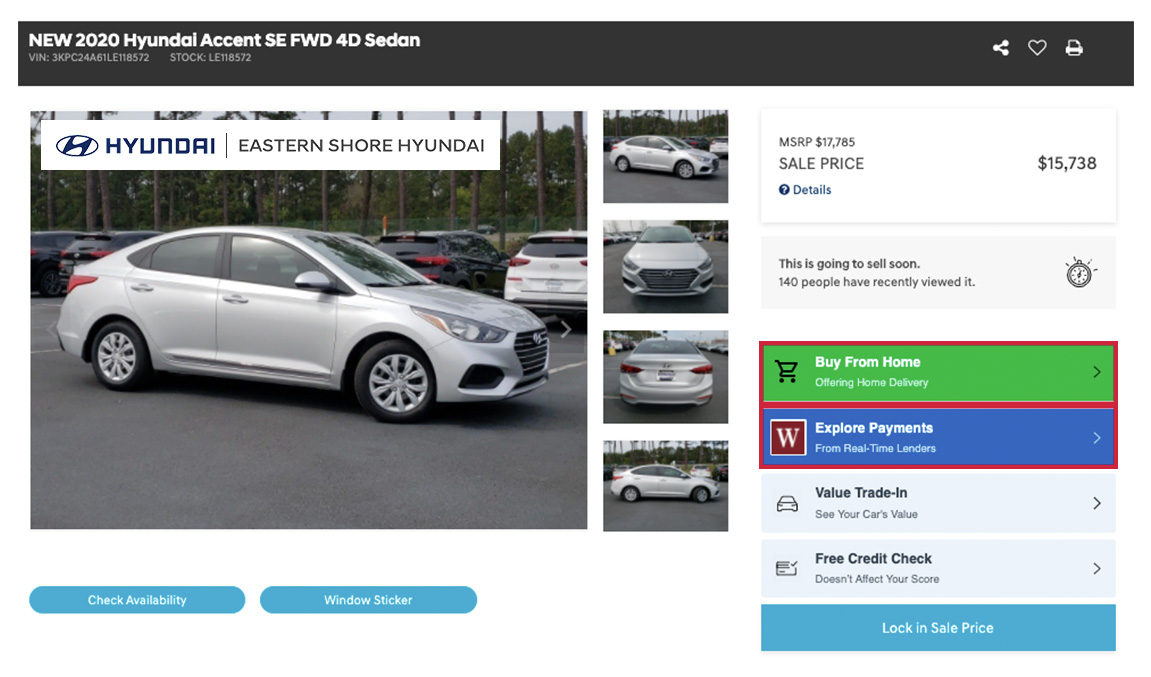Image resolution: width=1151 pixels, height=677 pixels.
Task: Select Buy From Home option
Action: 938,372
